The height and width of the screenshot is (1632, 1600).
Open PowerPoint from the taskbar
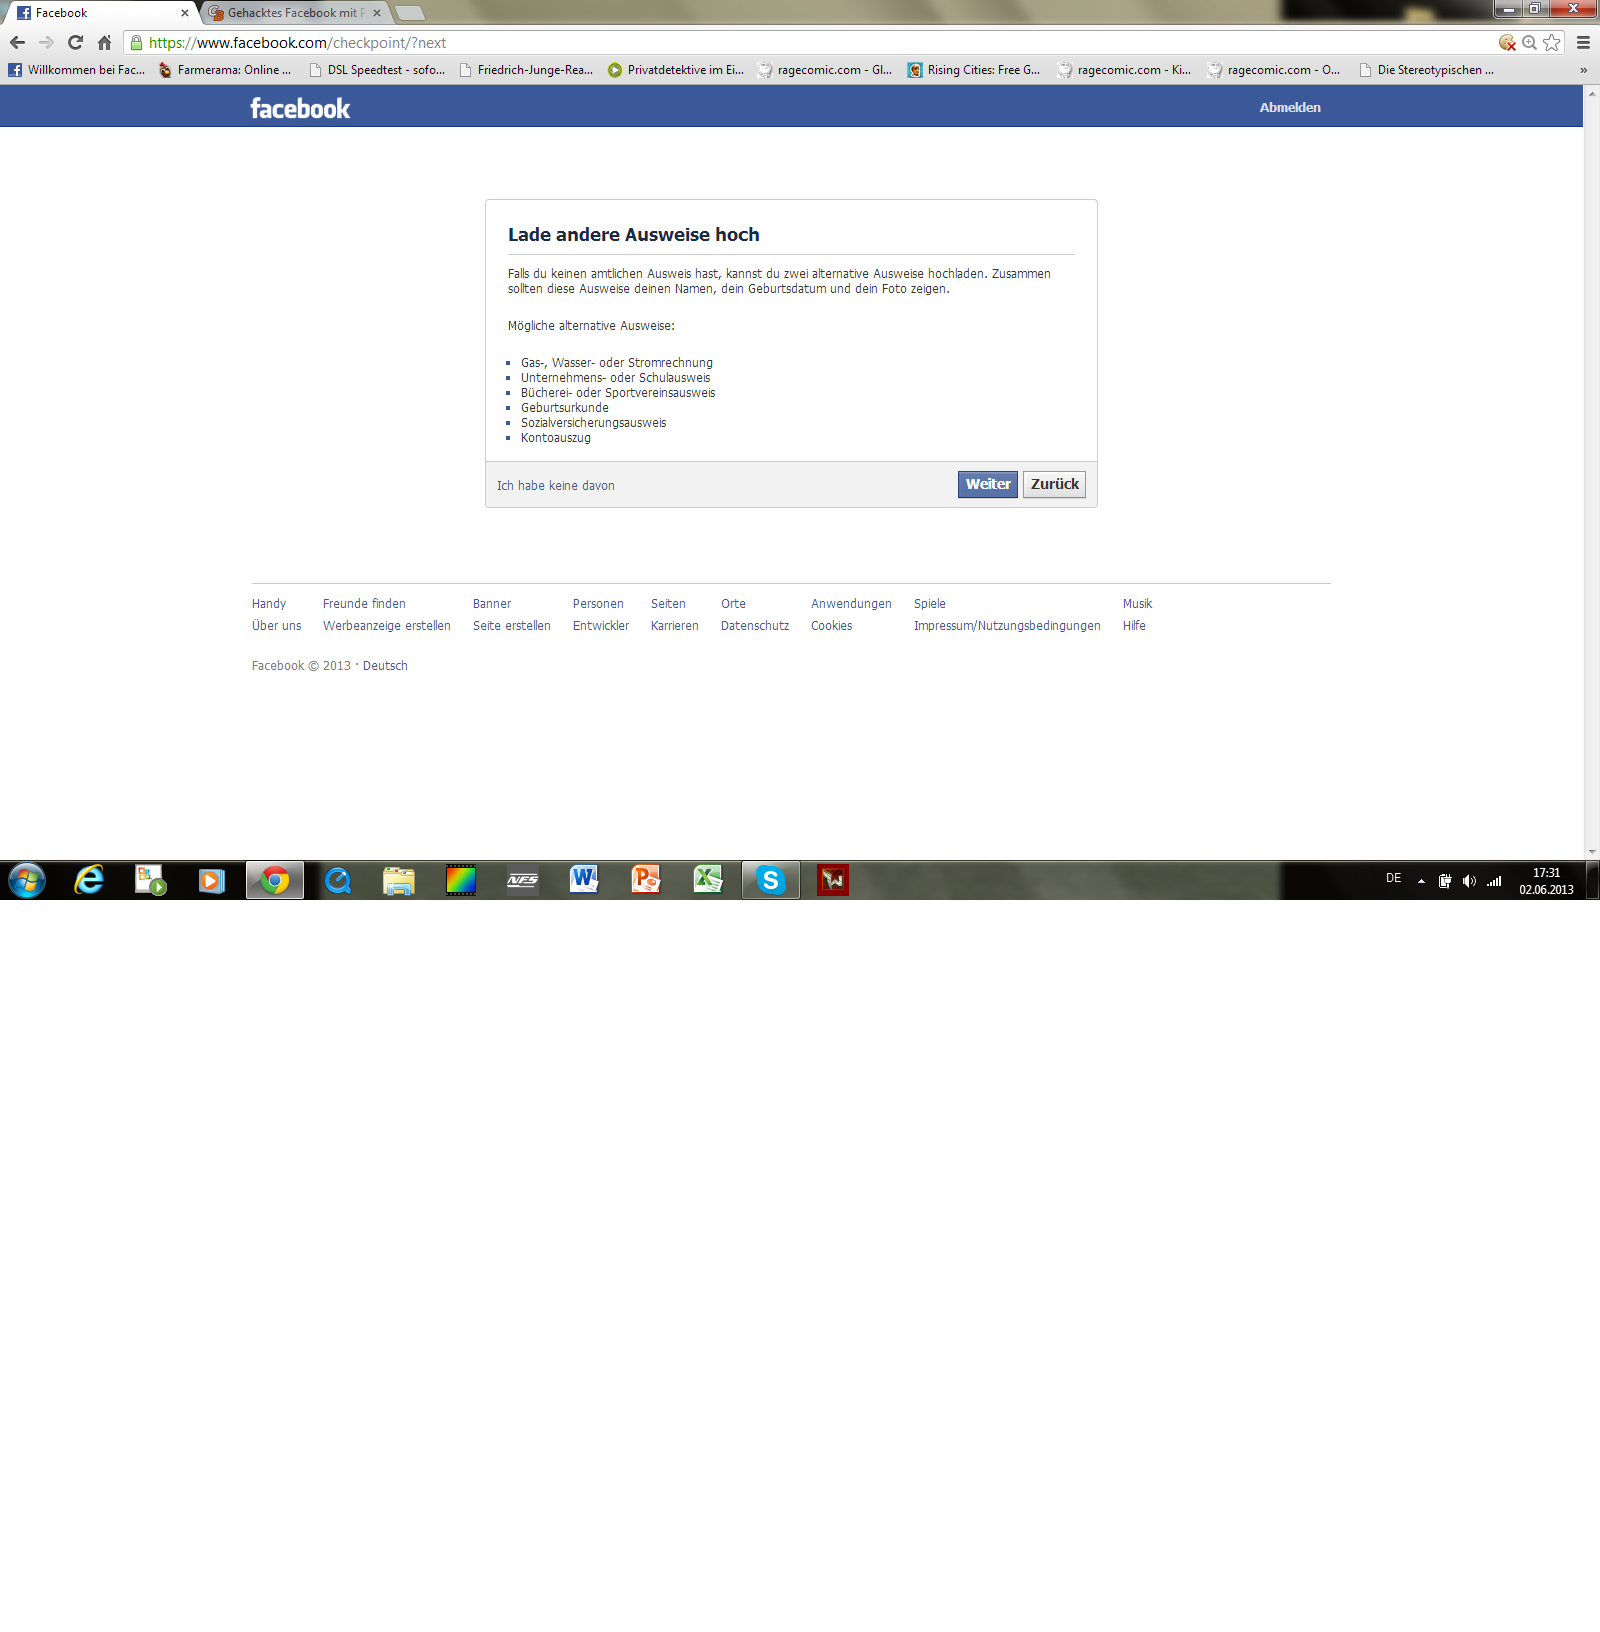[x=646, y=880]
